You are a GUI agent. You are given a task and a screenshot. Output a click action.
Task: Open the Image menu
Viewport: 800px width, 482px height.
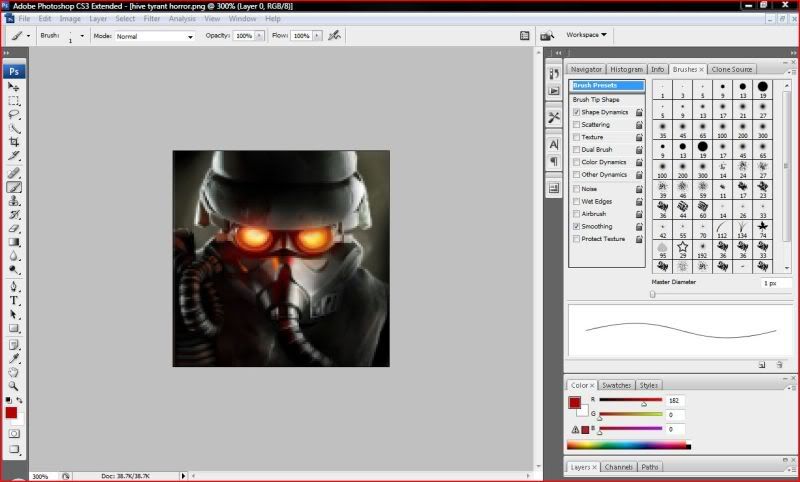click(x=70, y=18)
